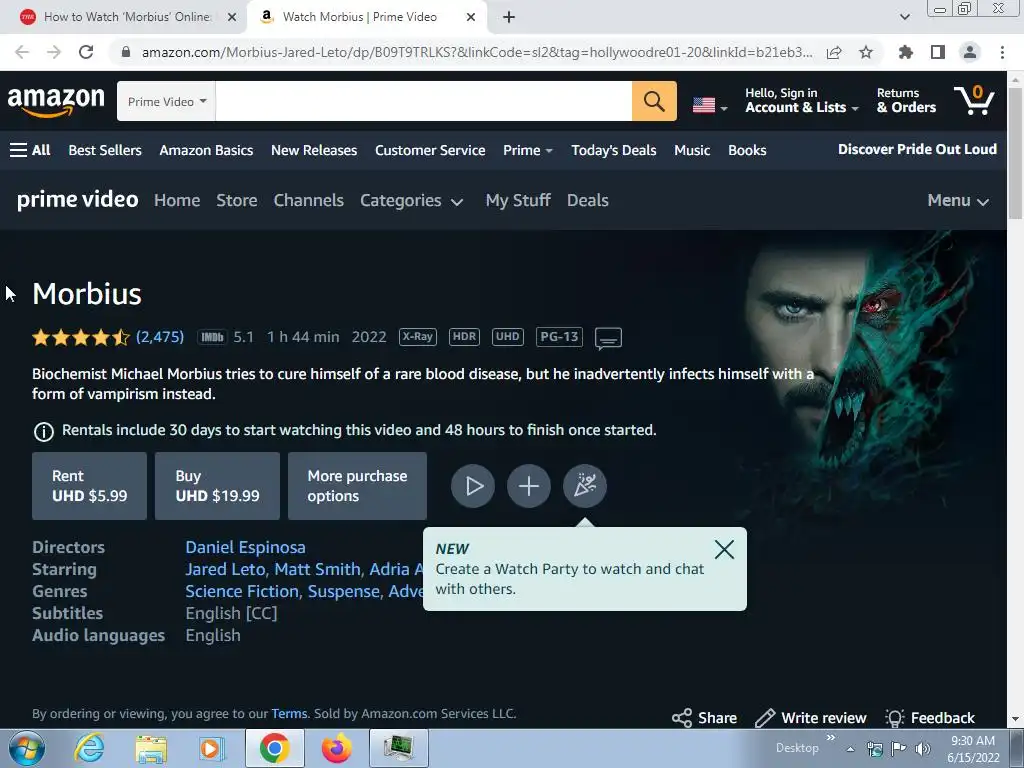Close the Watch Party tooltip
1024x768 pixels.
724,549
